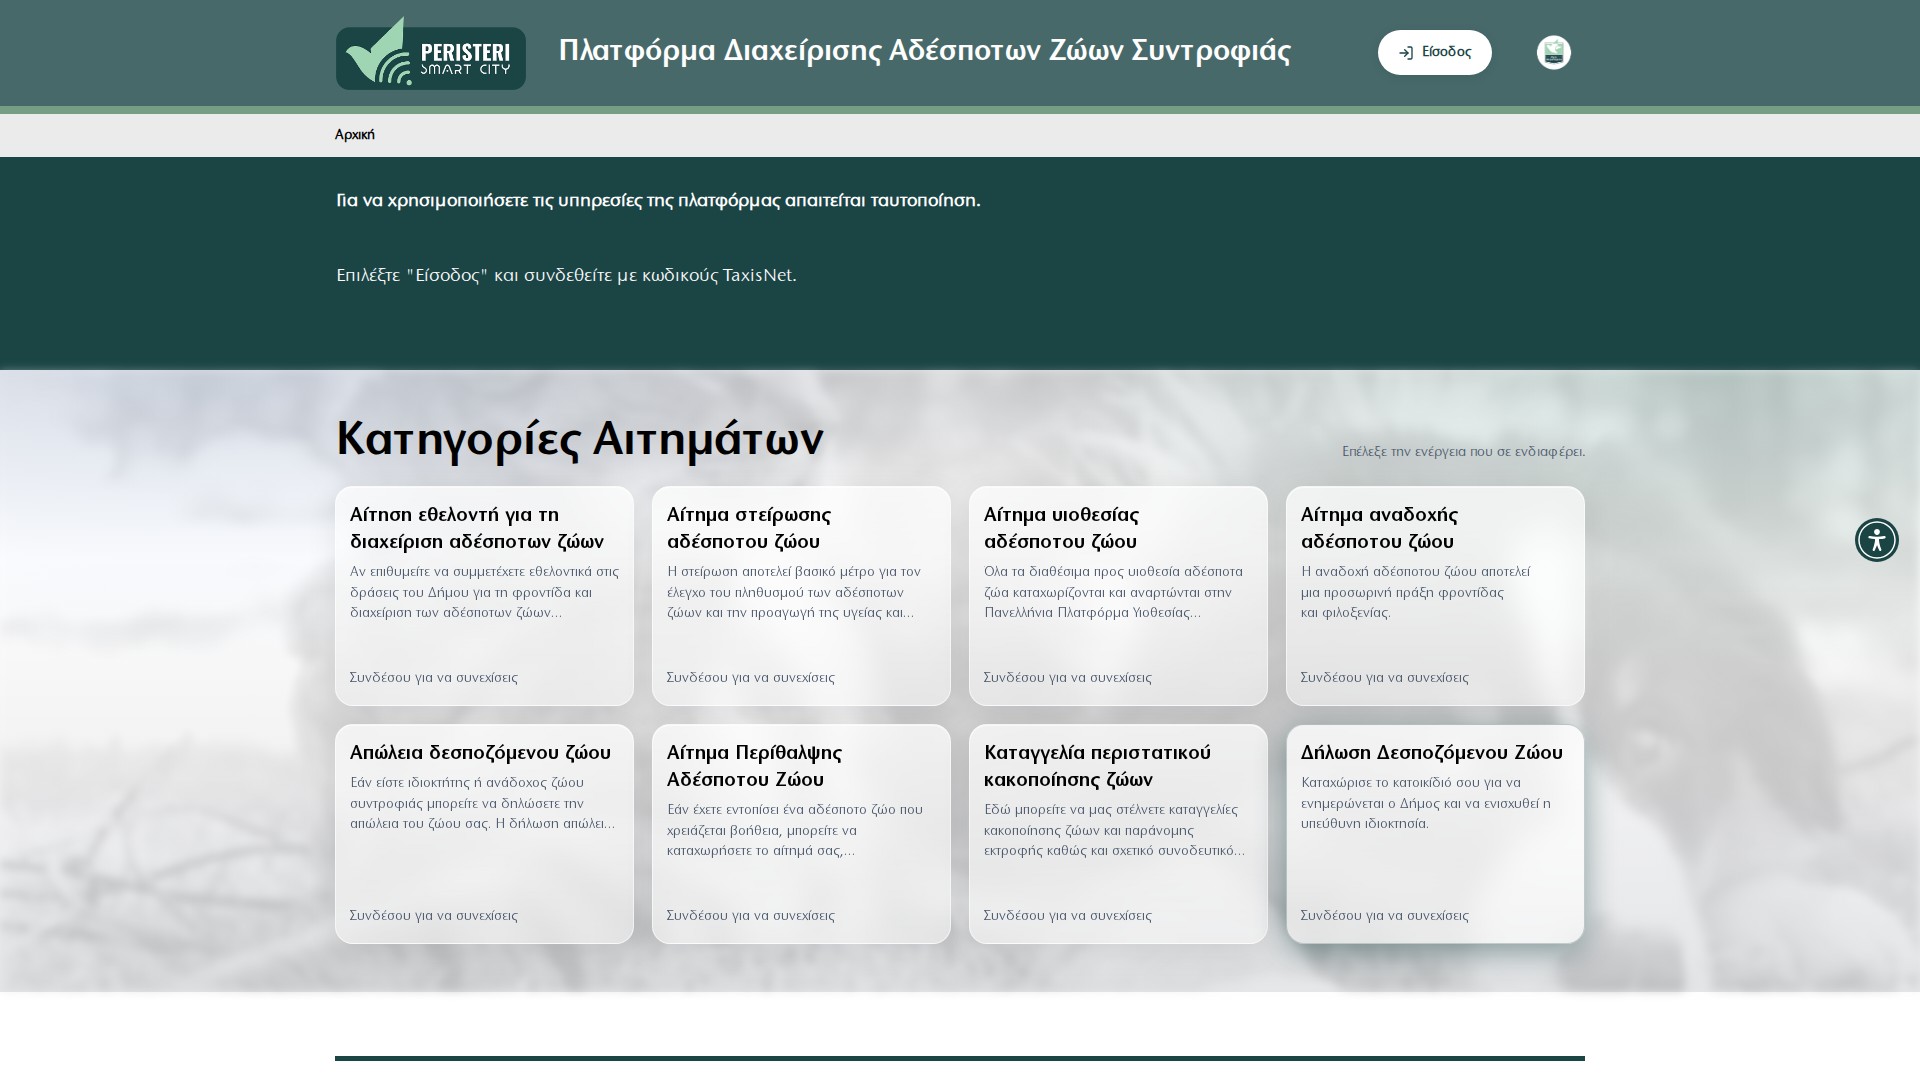This screenshot has height=1080, width=1920.
Task: Click the Peristeri Smart City logo
Action: point(430,52)
